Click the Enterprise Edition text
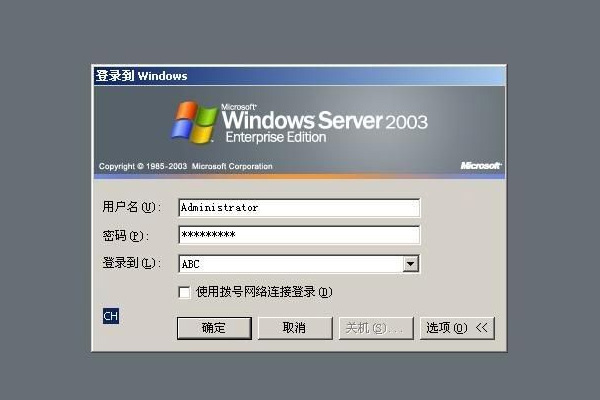Image resolution: width=600 pixels, height=400 pixels. (276, 137)
